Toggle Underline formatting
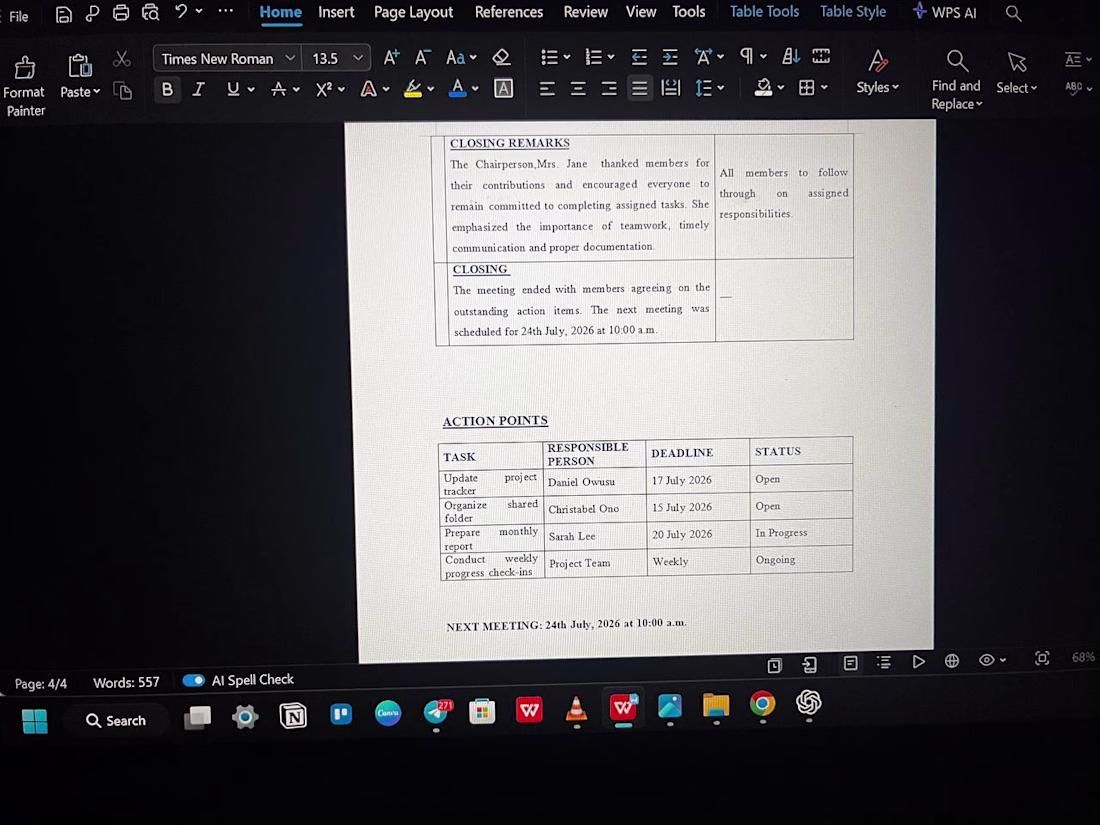This screenshot has height=825, width=1100. click(x=233, y=89)
